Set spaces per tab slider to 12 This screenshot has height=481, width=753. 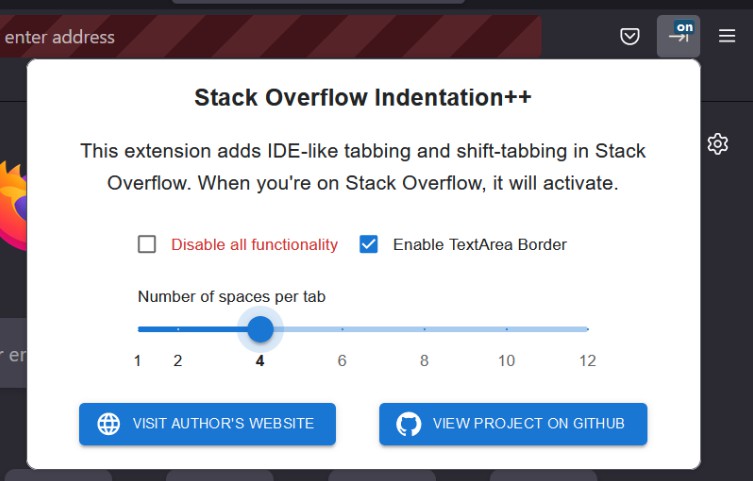(587, 328)
